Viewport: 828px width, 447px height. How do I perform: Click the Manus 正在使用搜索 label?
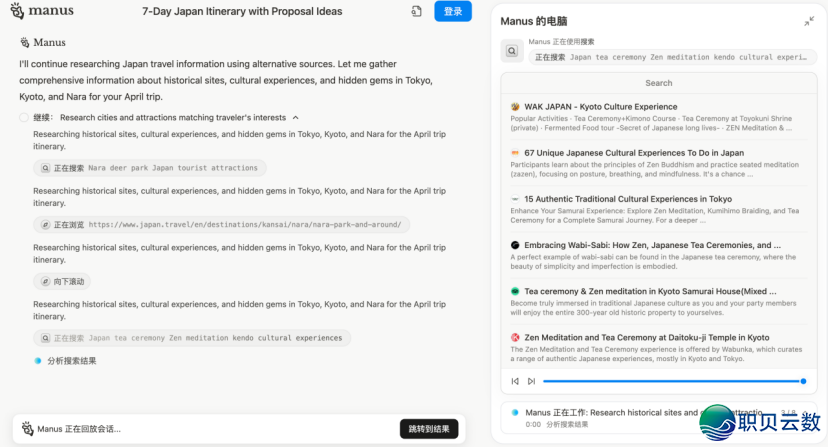point(561,42)
